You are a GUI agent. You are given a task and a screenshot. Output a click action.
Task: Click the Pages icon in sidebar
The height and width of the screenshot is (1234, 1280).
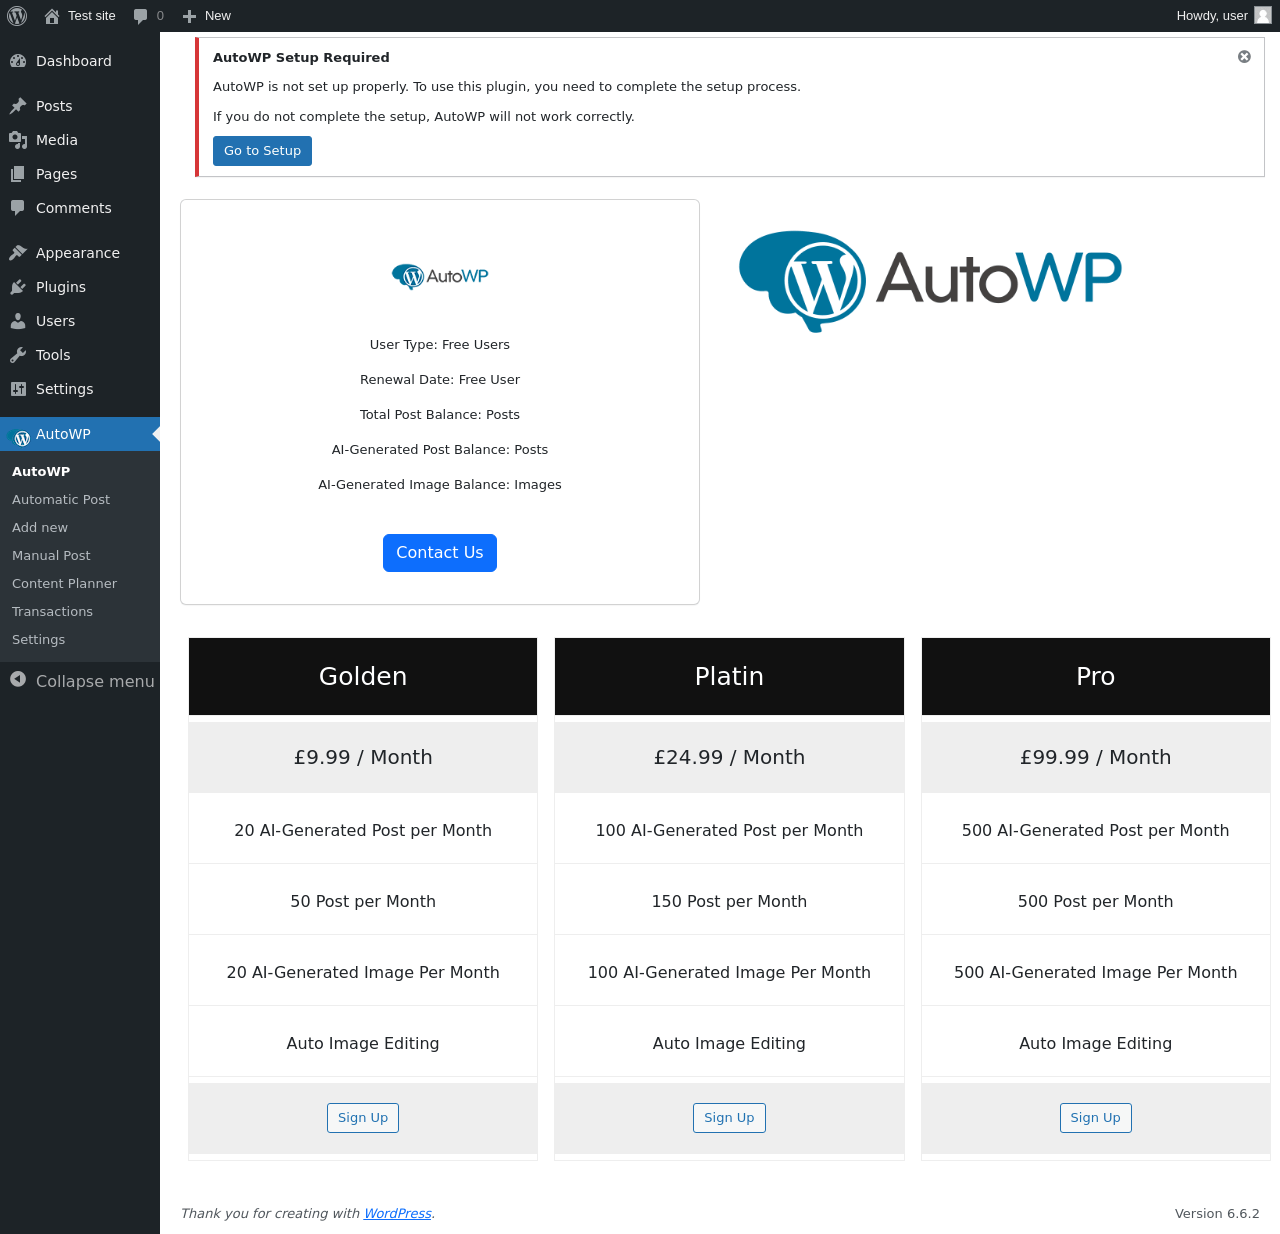[x=18, y=174]
